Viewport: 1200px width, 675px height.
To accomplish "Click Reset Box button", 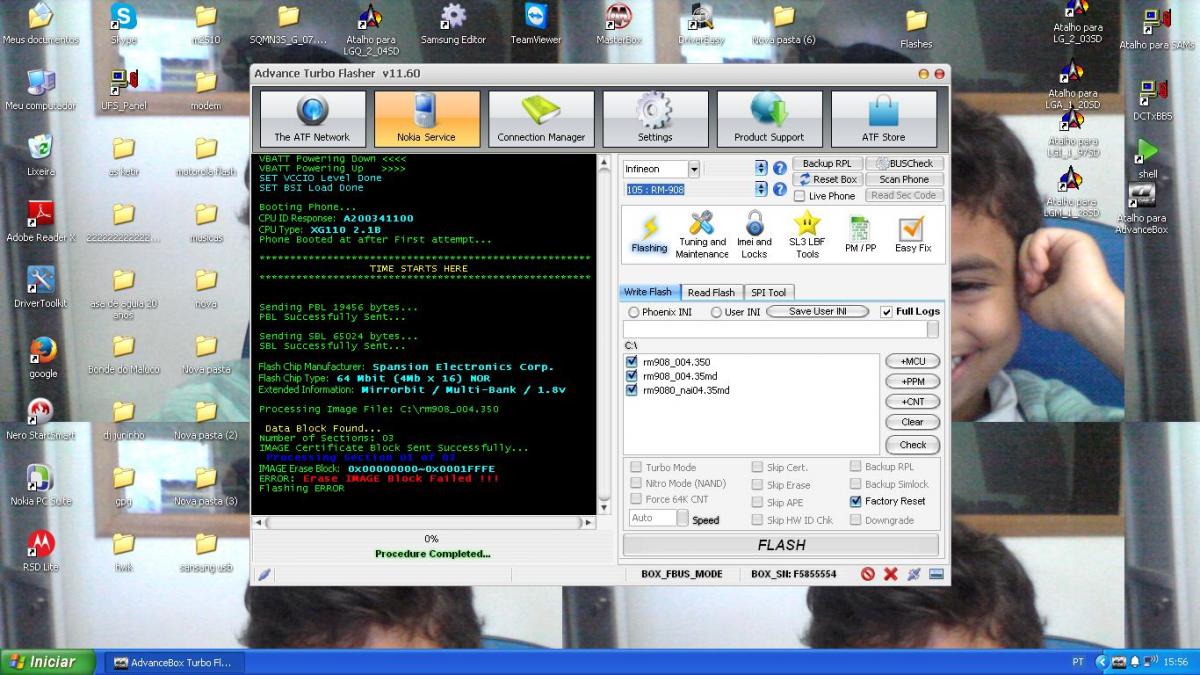I will point(826,180).
